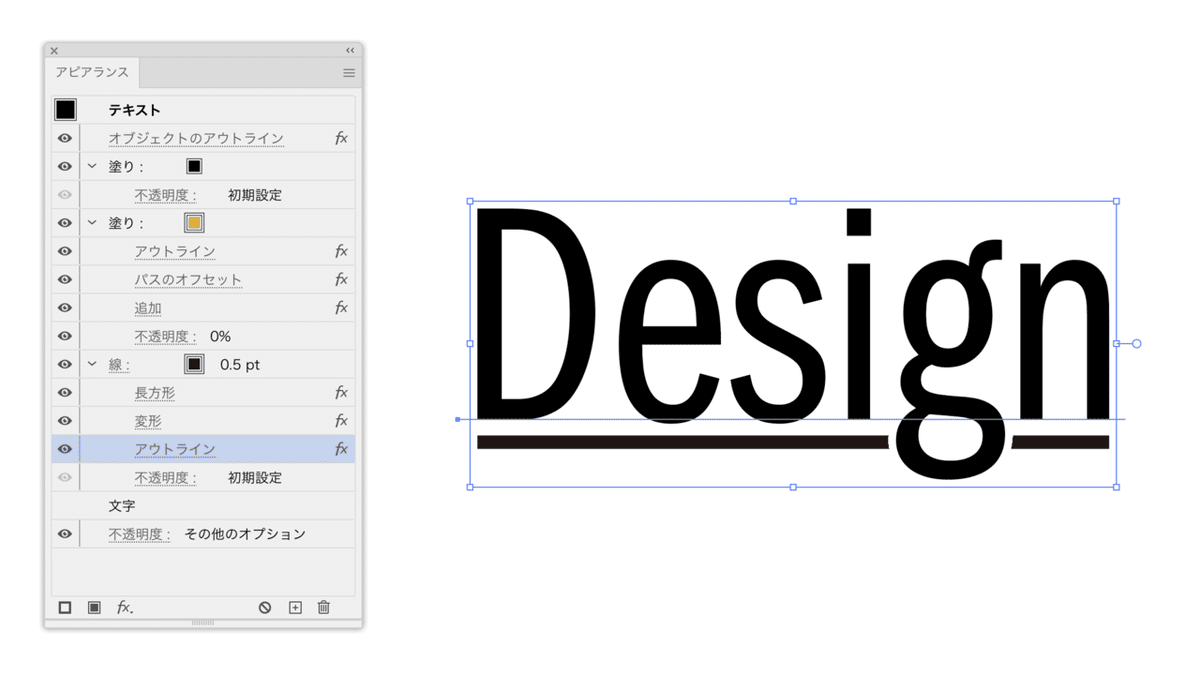
Task: Toggle the eye for パスのオフセット
Action: 65,279
